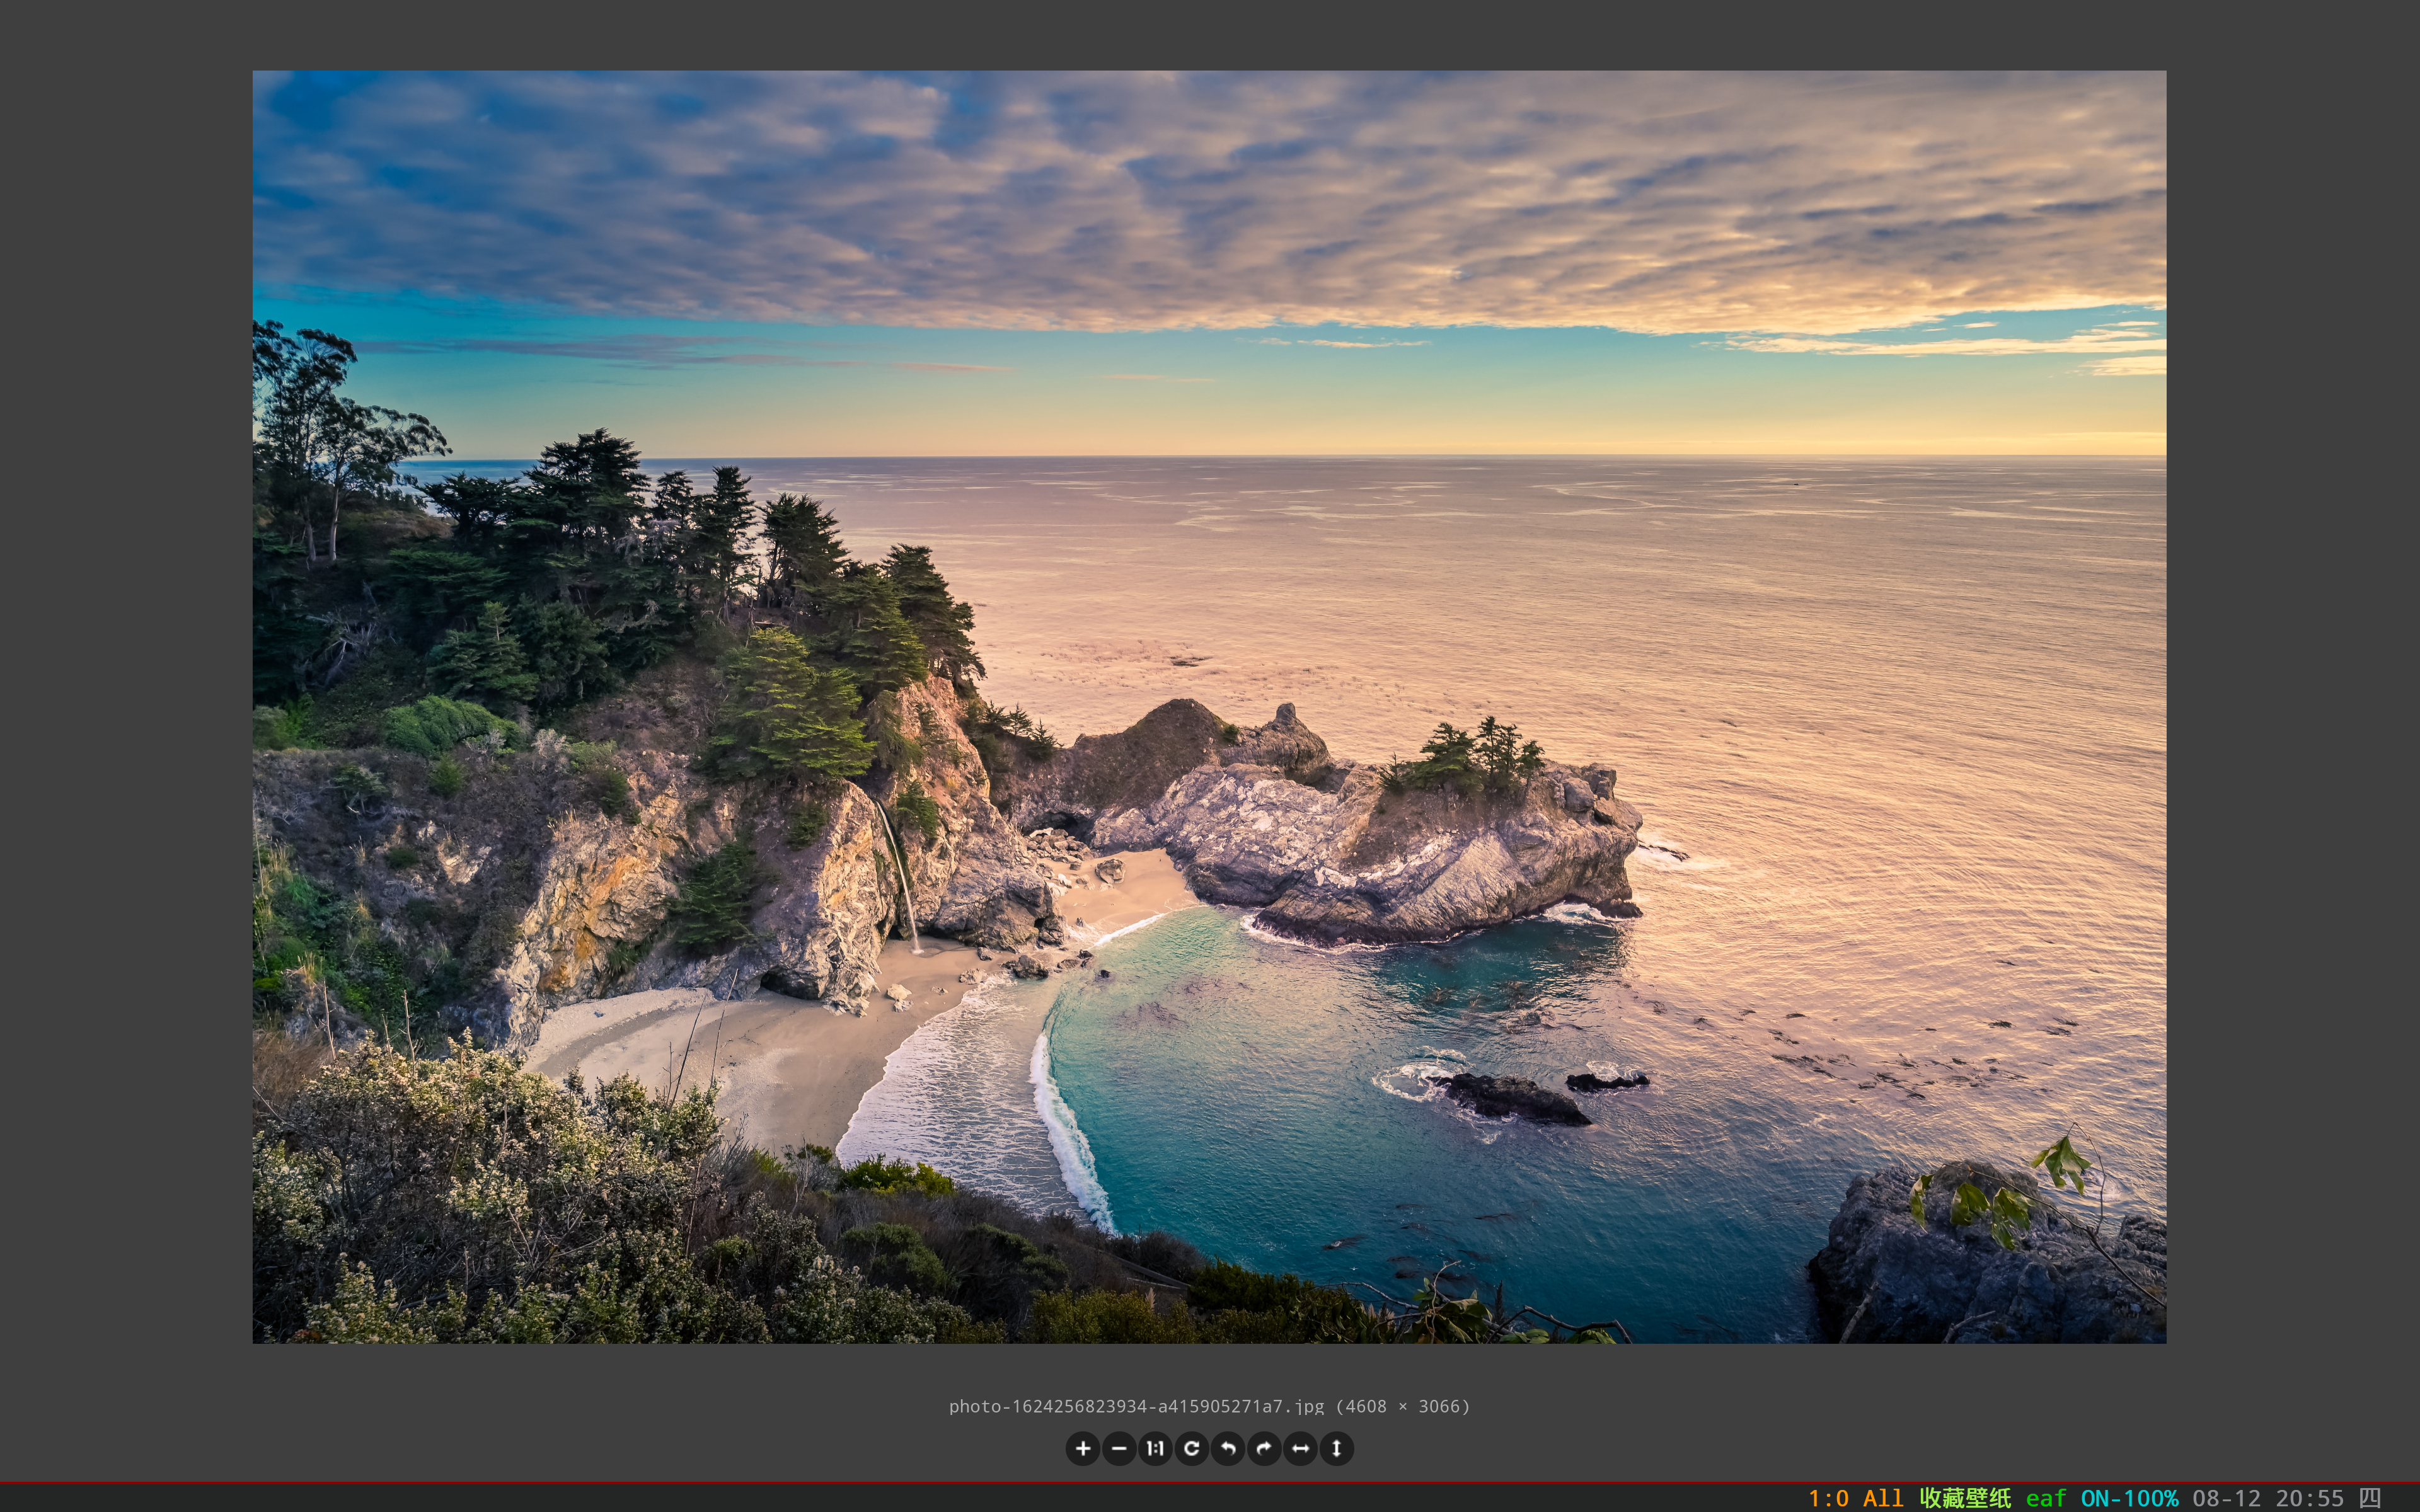Click the 4608 × 3066 dimensions text
This screenshot has height=1512, width=2420.
pos(1402,1406)
